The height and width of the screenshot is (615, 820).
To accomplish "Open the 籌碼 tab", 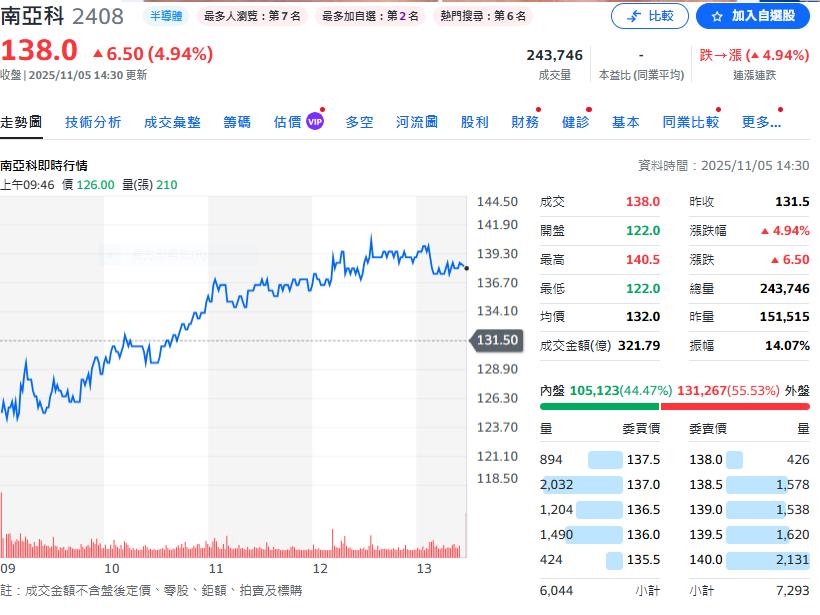I will pyautogui.click(x=237, y=121).
